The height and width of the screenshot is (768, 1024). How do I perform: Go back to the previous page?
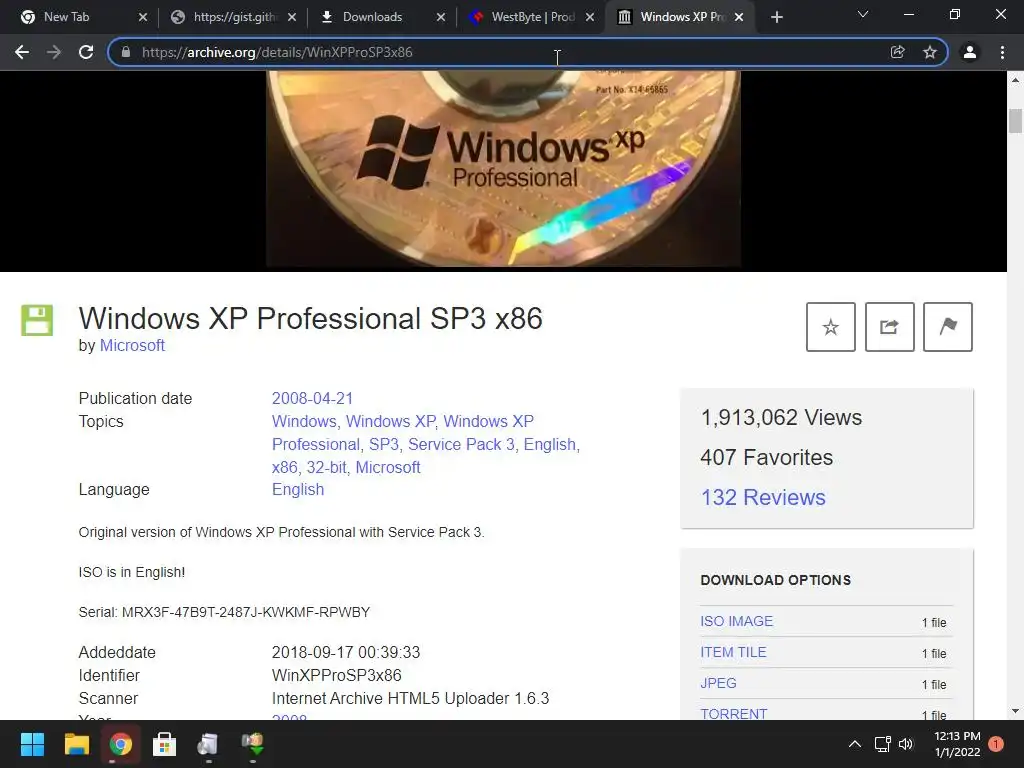click(22, 52)
